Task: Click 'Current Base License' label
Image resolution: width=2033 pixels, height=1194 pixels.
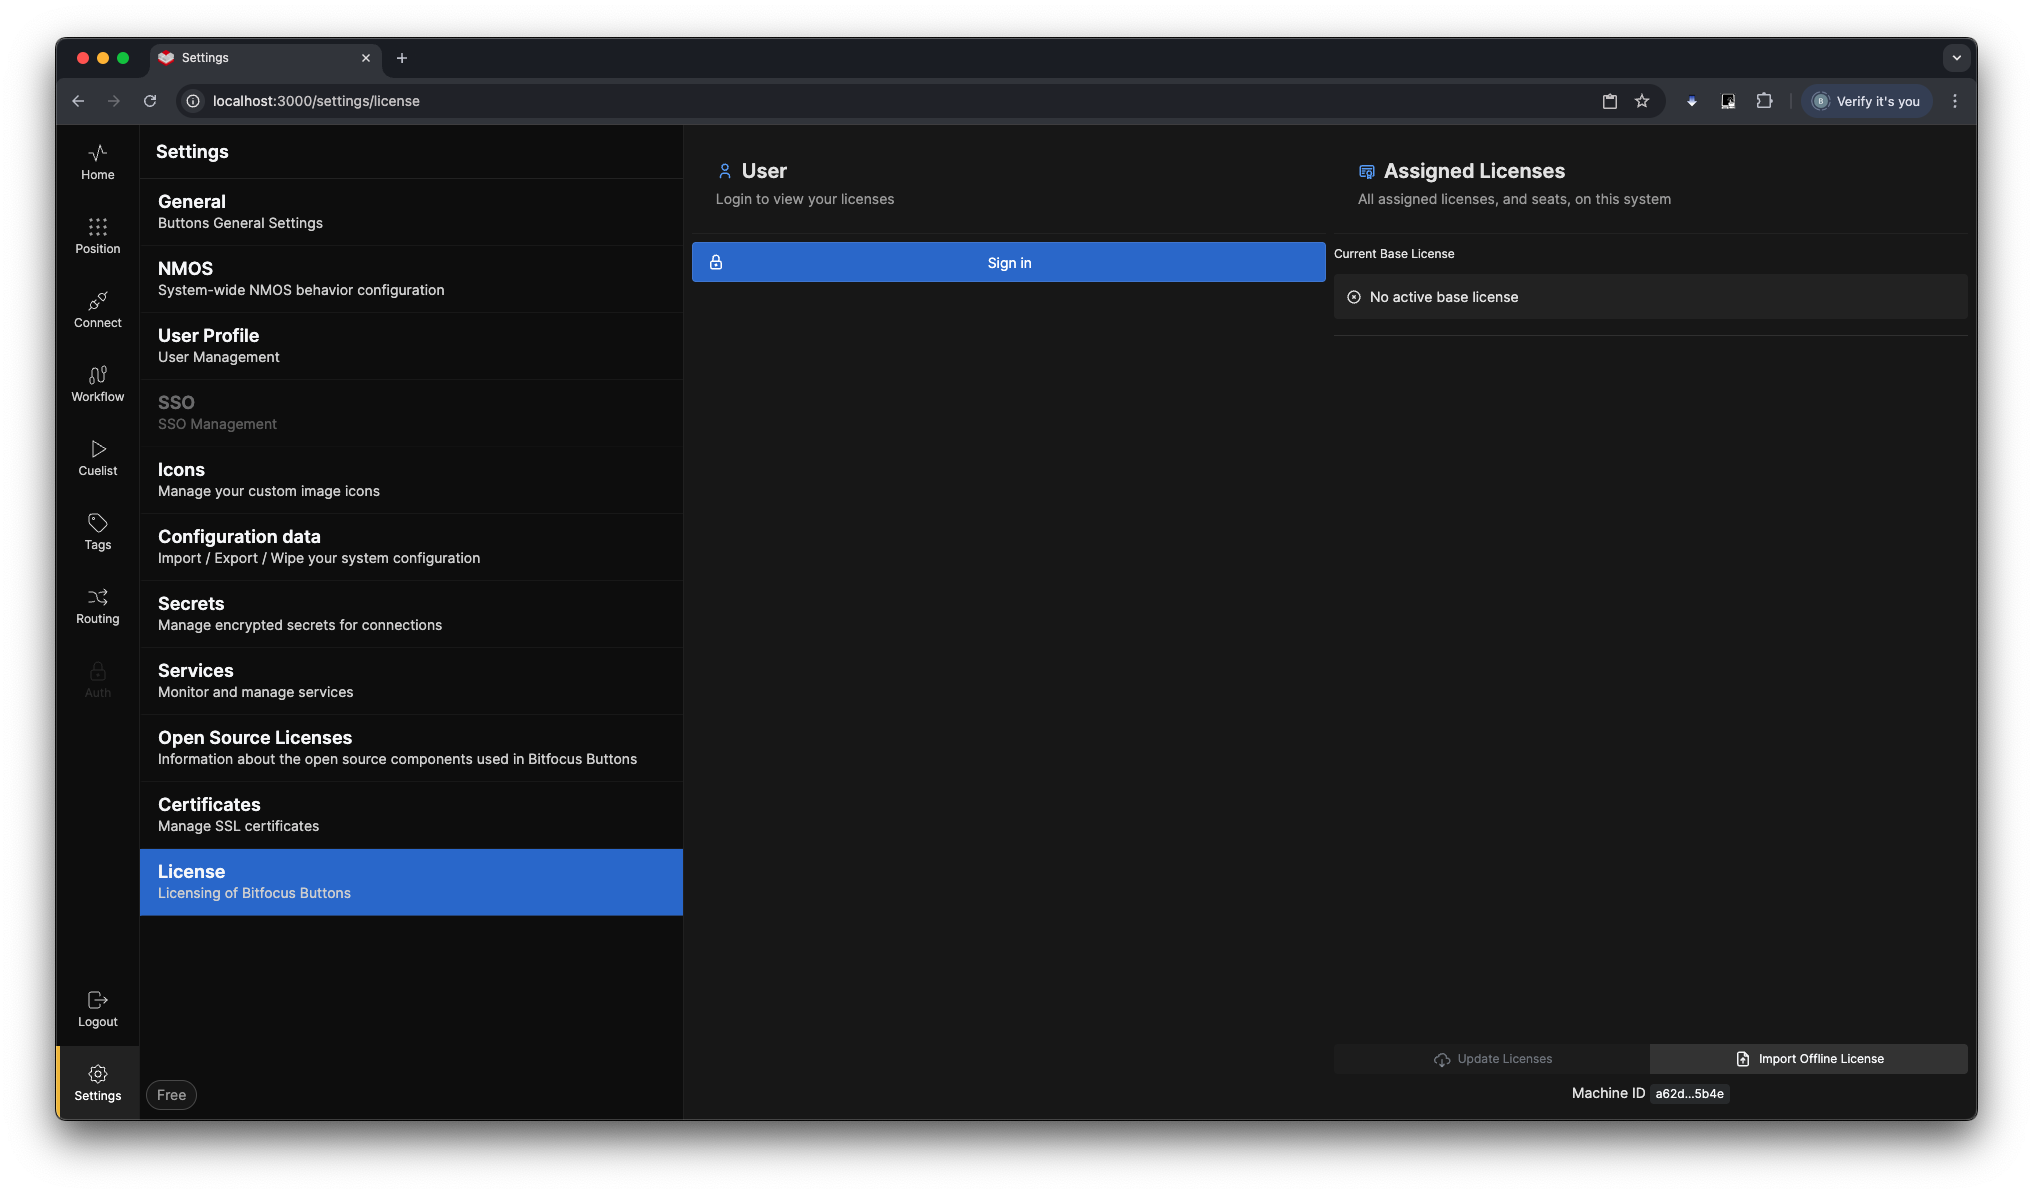Action: [1394, 254]
